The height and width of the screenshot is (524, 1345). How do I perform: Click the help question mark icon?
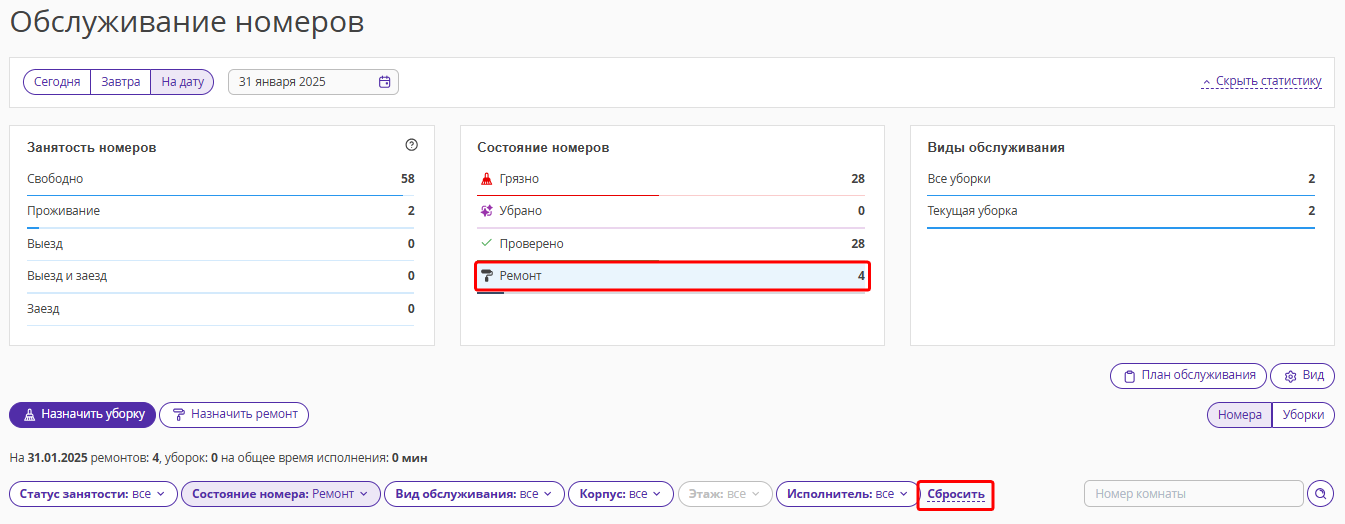point(411,145)
